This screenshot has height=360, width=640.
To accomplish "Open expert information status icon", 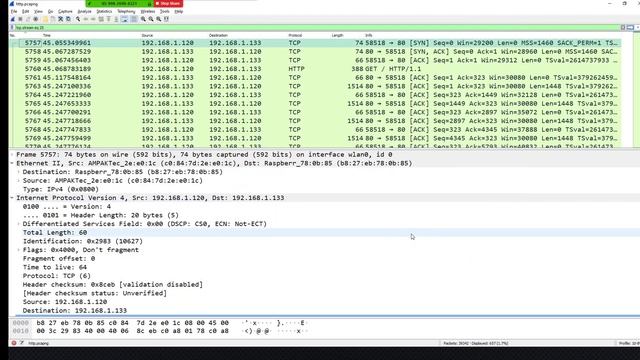I will pyautogui.click(x=14, y=343).
